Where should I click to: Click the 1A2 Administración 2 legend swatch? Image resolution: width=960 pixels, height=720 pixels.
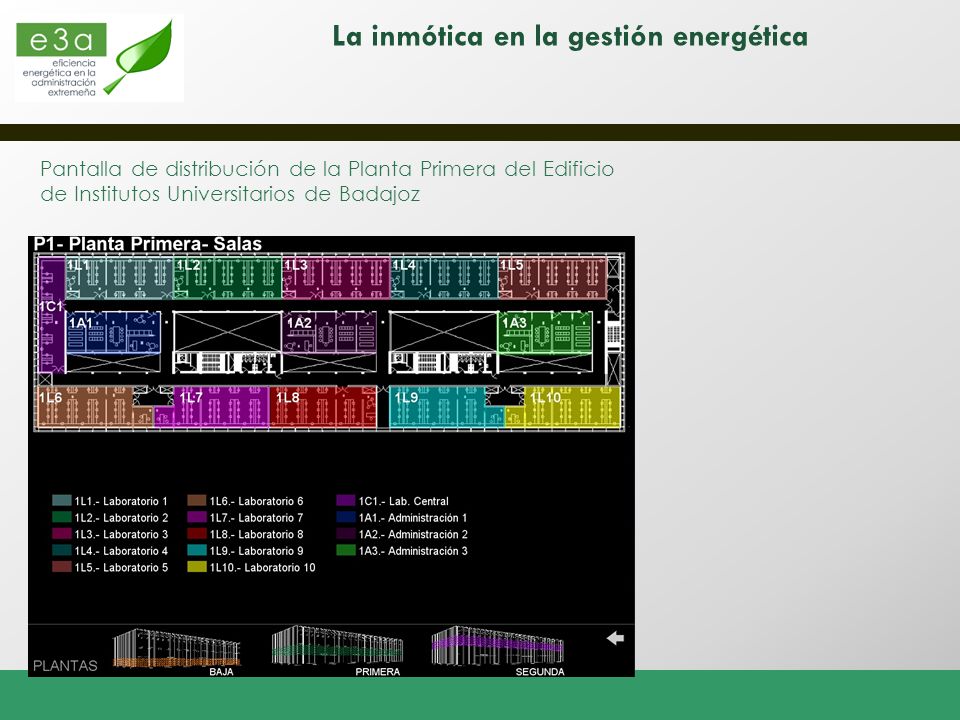pos(346,534)
